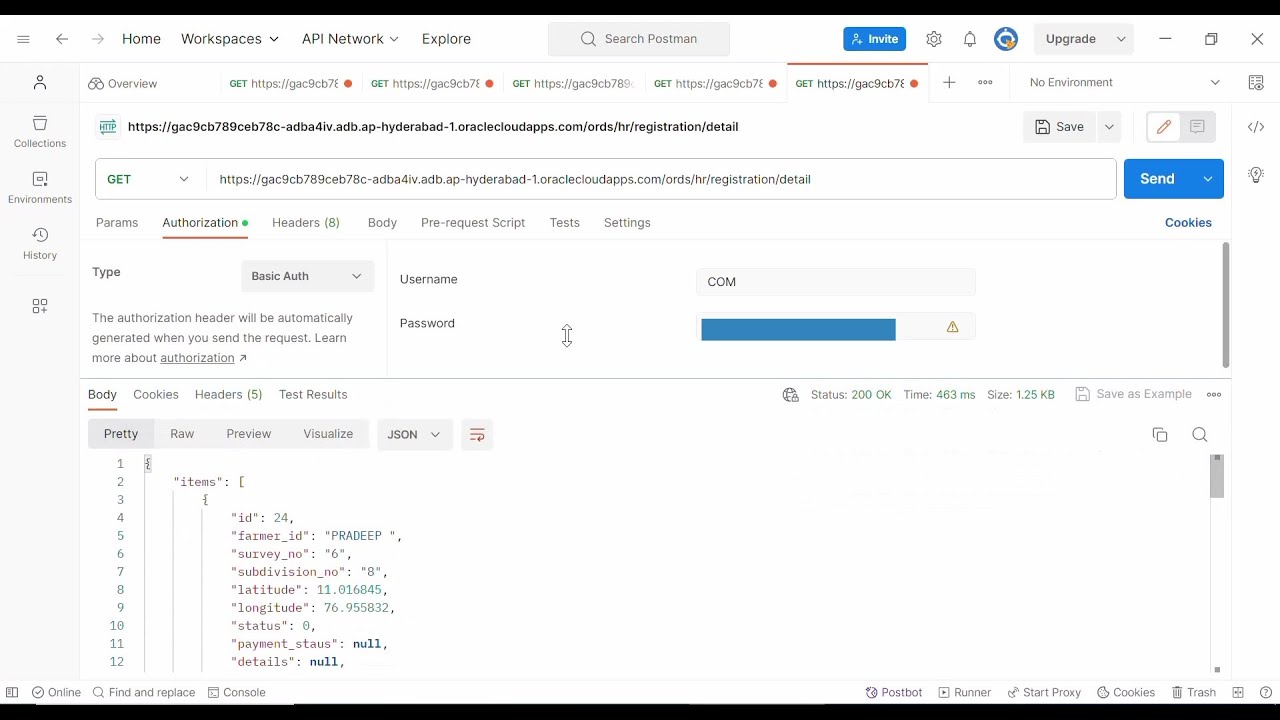Image resolution: width=1280 pixels, height=720 pixels.
Task: Open the Send options dropdown arrow
Action: (1208, 179)
